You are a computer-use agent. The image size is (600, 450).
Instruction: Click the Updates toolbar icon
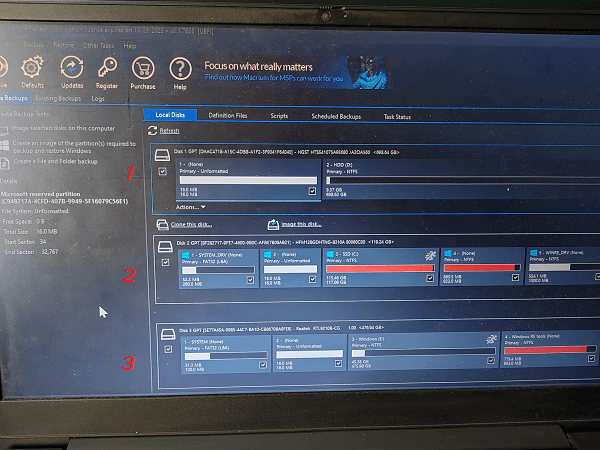coord(72,67)
